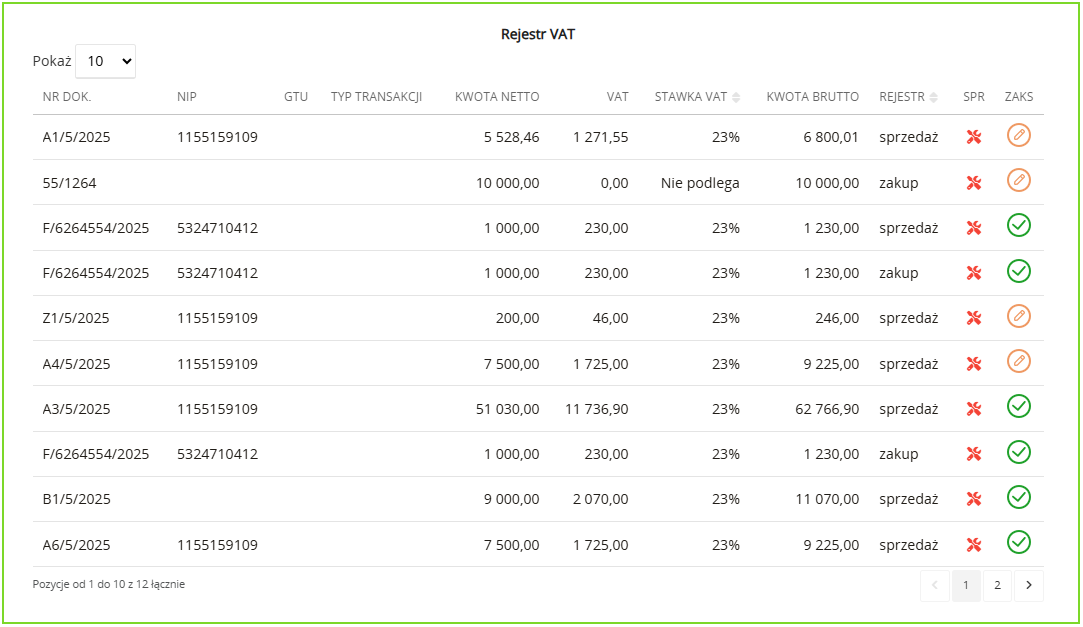
Task: Select document number B1/5/2025
Action: pyautogui.click(x=77, y=499)
